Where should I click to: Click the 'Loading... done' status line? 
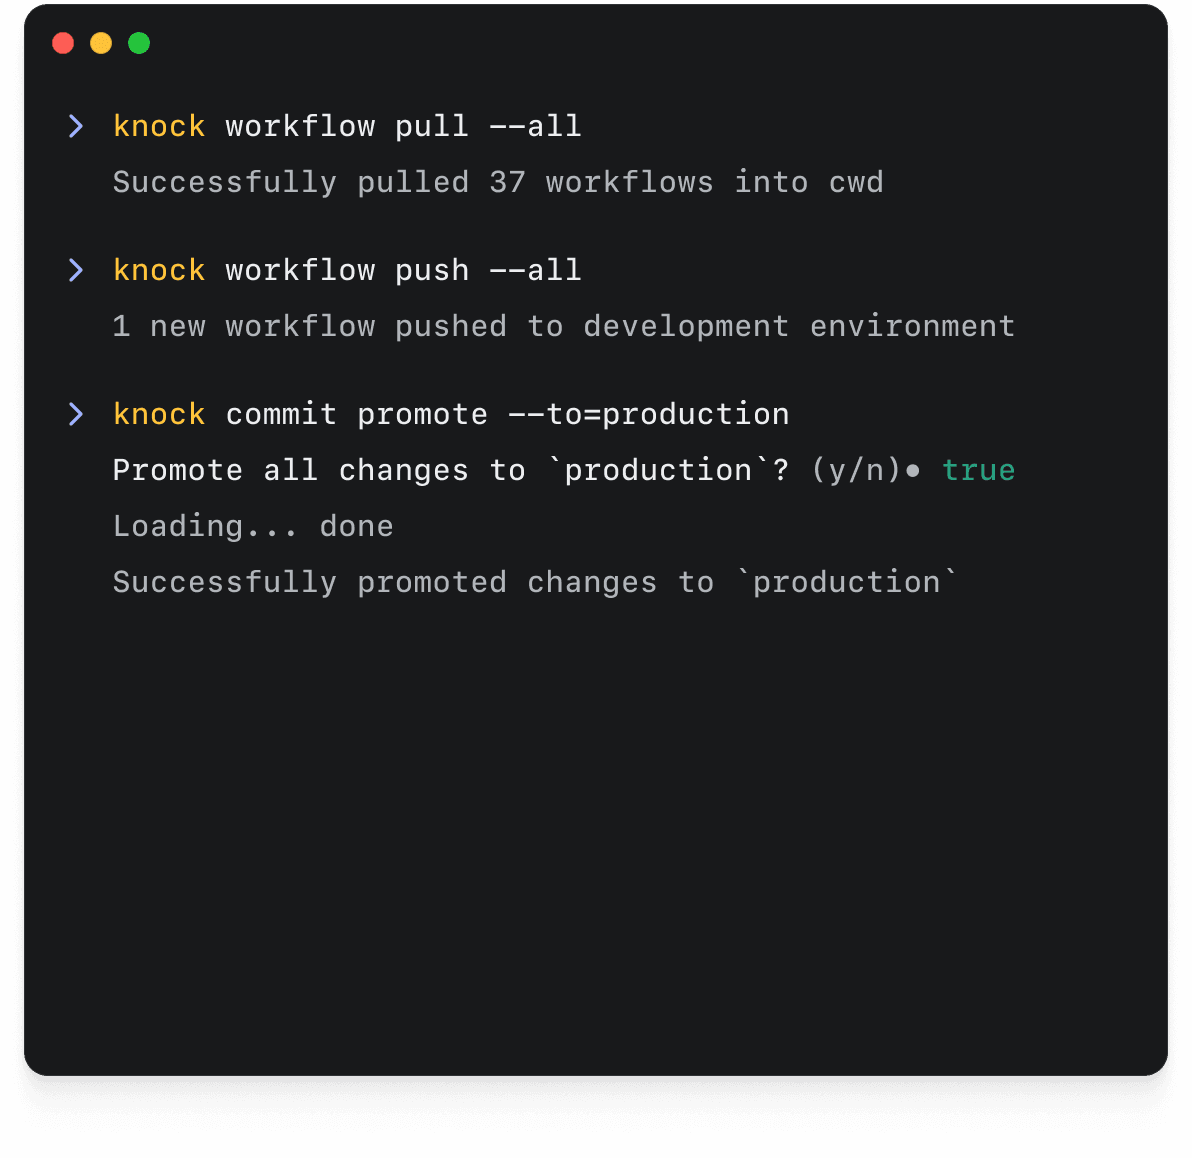pyautogui.click(x=253, y=526)
